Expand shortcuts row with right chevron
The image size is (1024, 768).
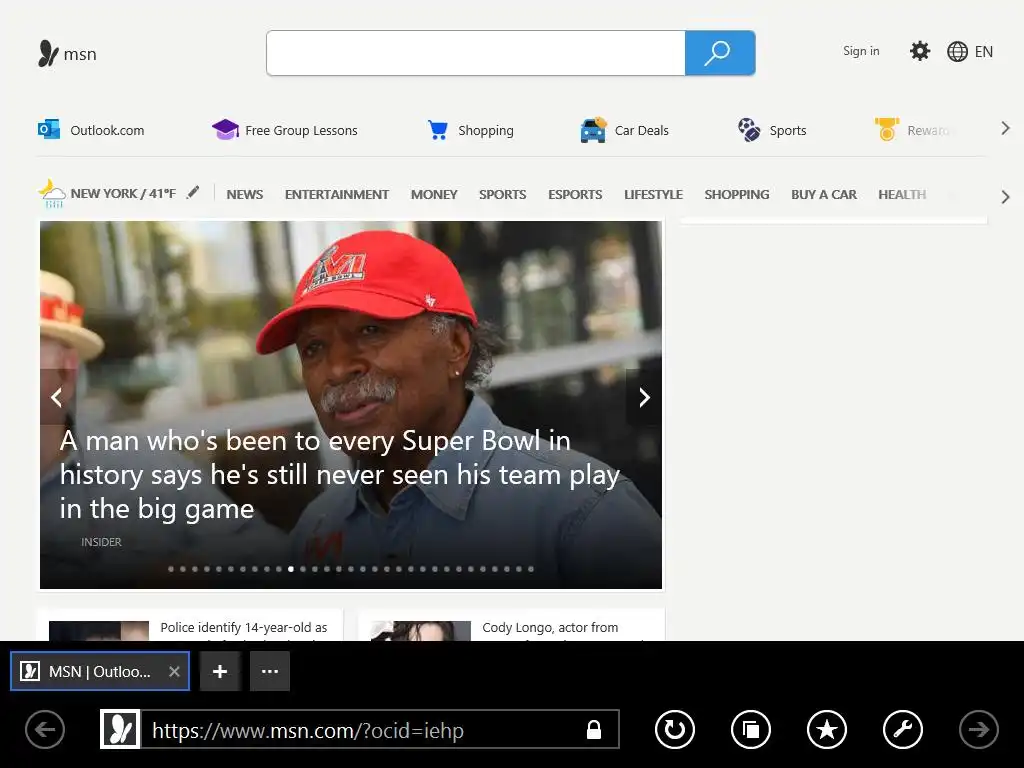coord(1006,129)
